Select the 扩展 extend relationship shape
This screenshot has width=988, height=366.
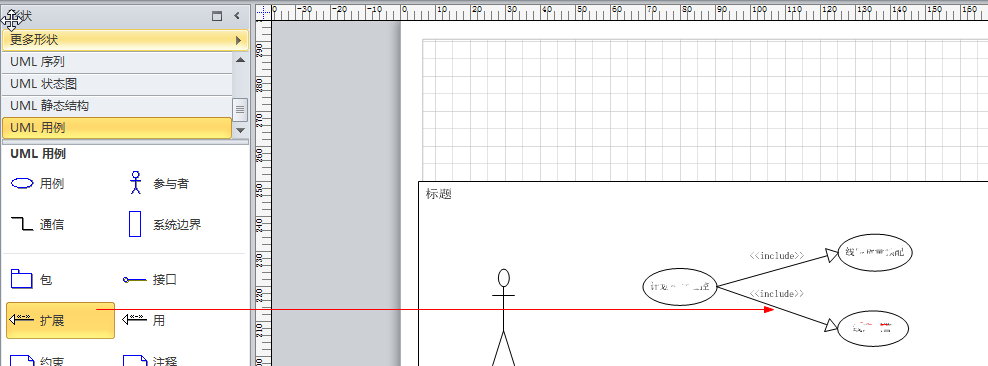(x=60, y=320)
